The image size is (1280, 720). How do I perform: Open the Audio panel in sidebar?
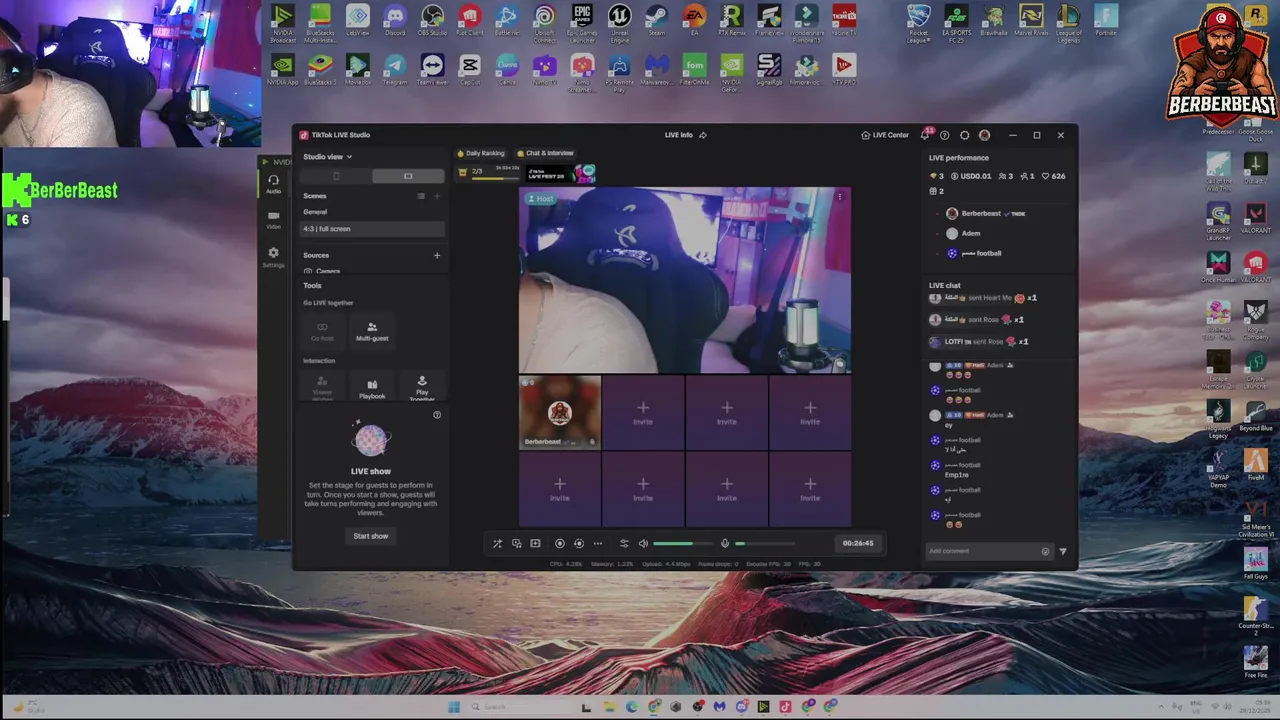click(273, 184)
